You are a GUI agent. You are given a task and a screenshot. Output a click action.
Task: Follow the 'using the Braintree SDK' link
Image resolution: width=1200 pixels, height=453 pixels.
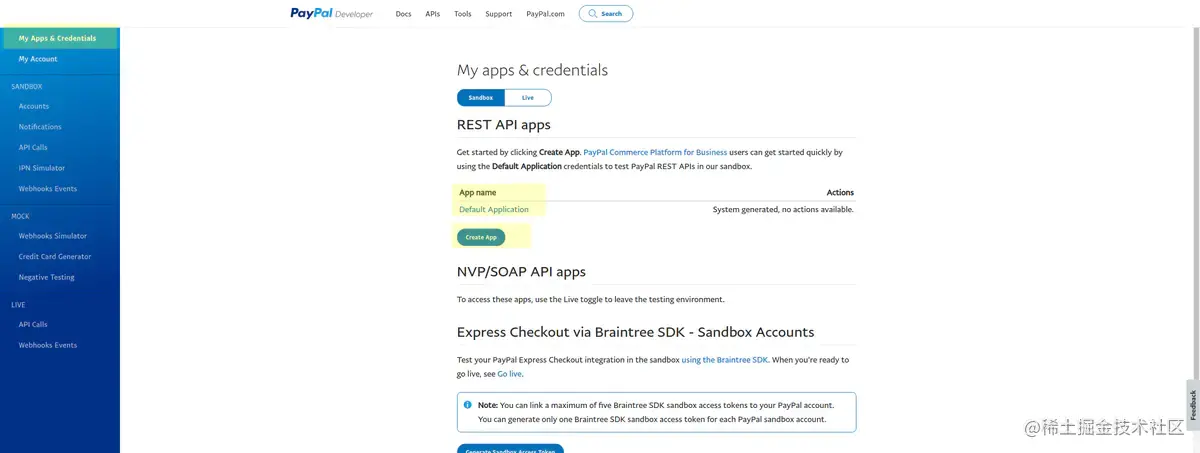[725, 360]
